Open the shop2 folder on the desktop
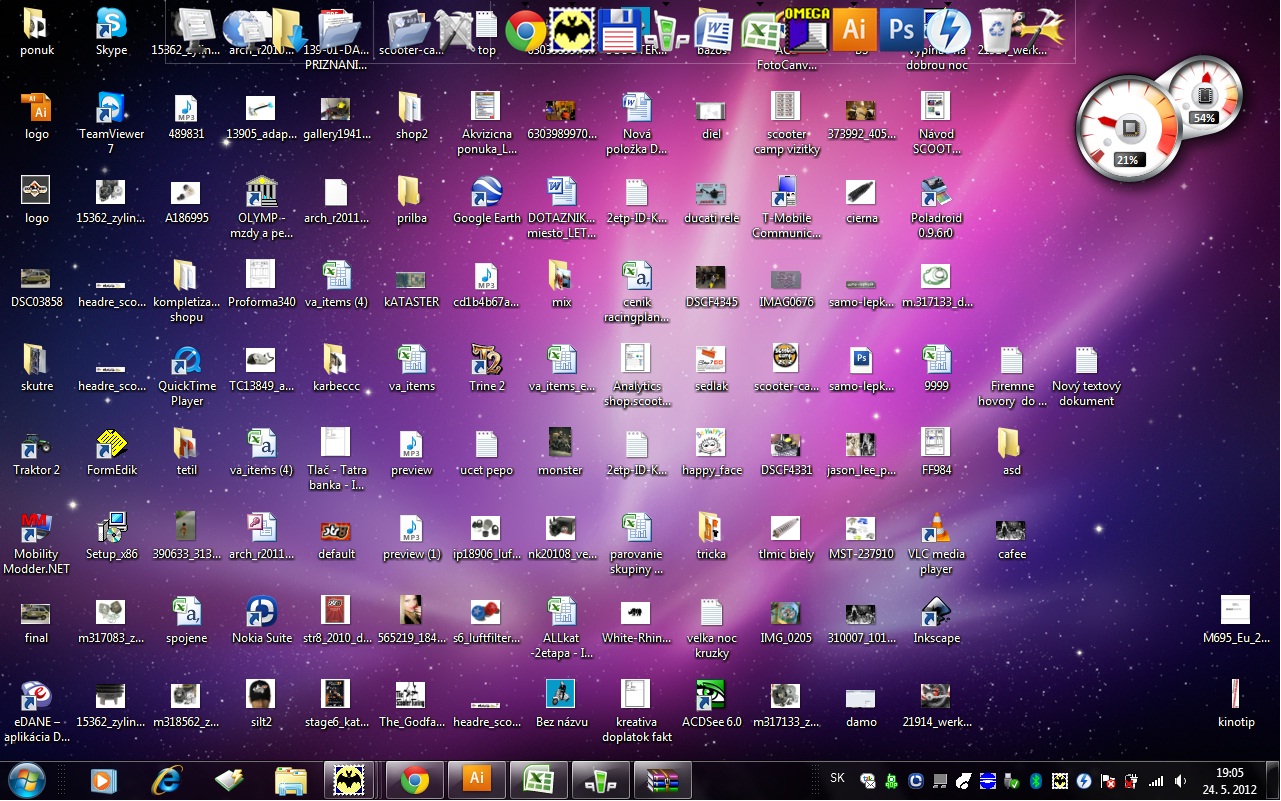This screenshot has height=801, width=1281. (411, 108)
